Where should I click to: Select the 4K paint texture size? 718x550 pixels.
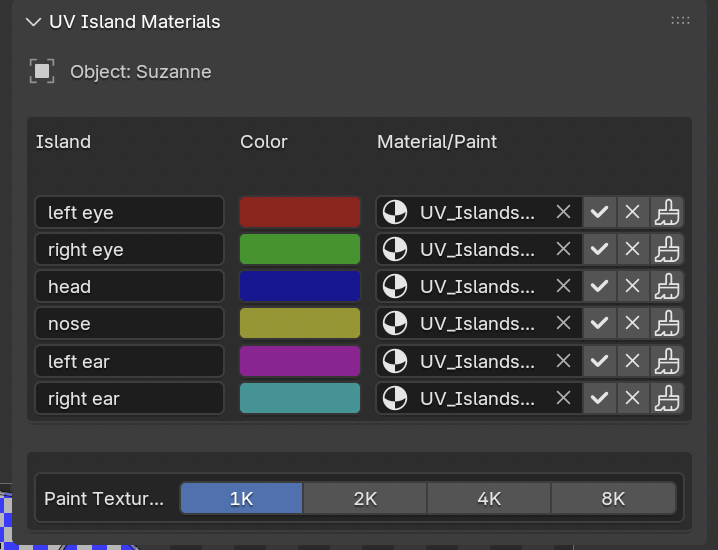pos(489,499)
